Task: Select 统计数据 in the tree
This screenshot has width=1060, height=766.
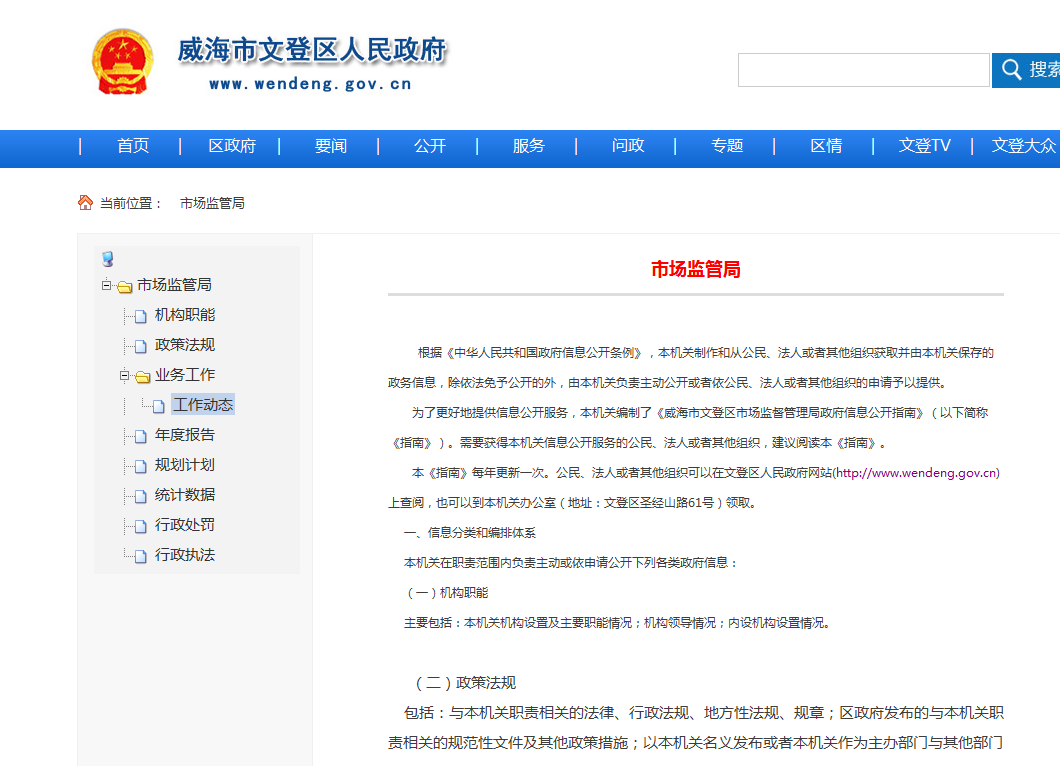Action: pyautogui.click(x=185, y=495)
